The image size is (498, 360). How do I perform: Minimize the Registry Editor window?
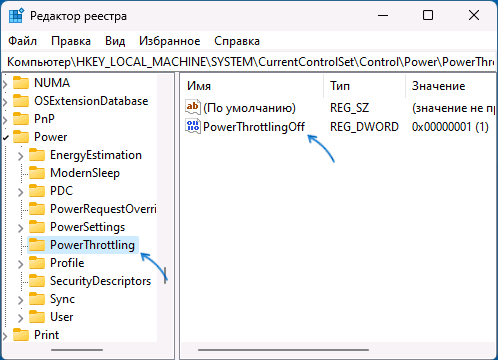(383, 15)
